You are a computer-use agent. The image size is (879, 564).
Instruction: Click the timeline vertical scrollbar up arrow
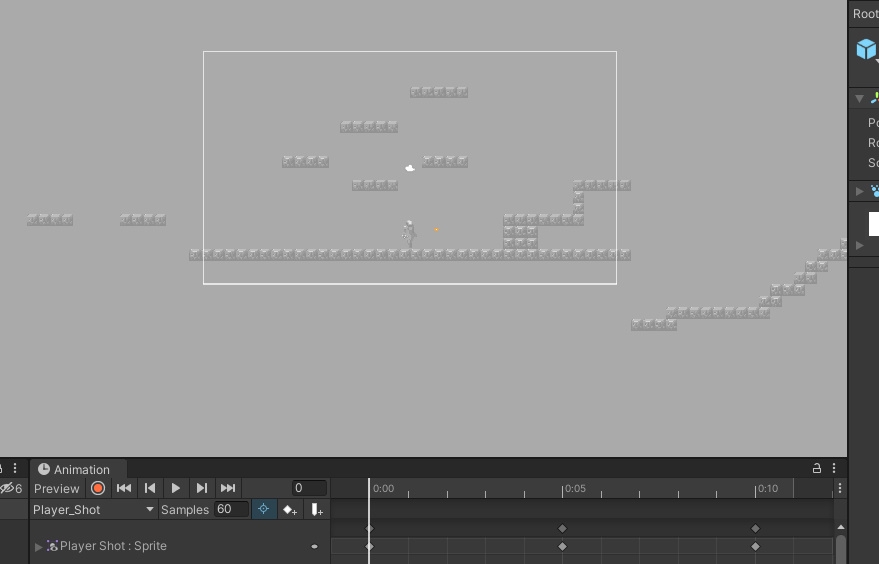pos(840,527)
